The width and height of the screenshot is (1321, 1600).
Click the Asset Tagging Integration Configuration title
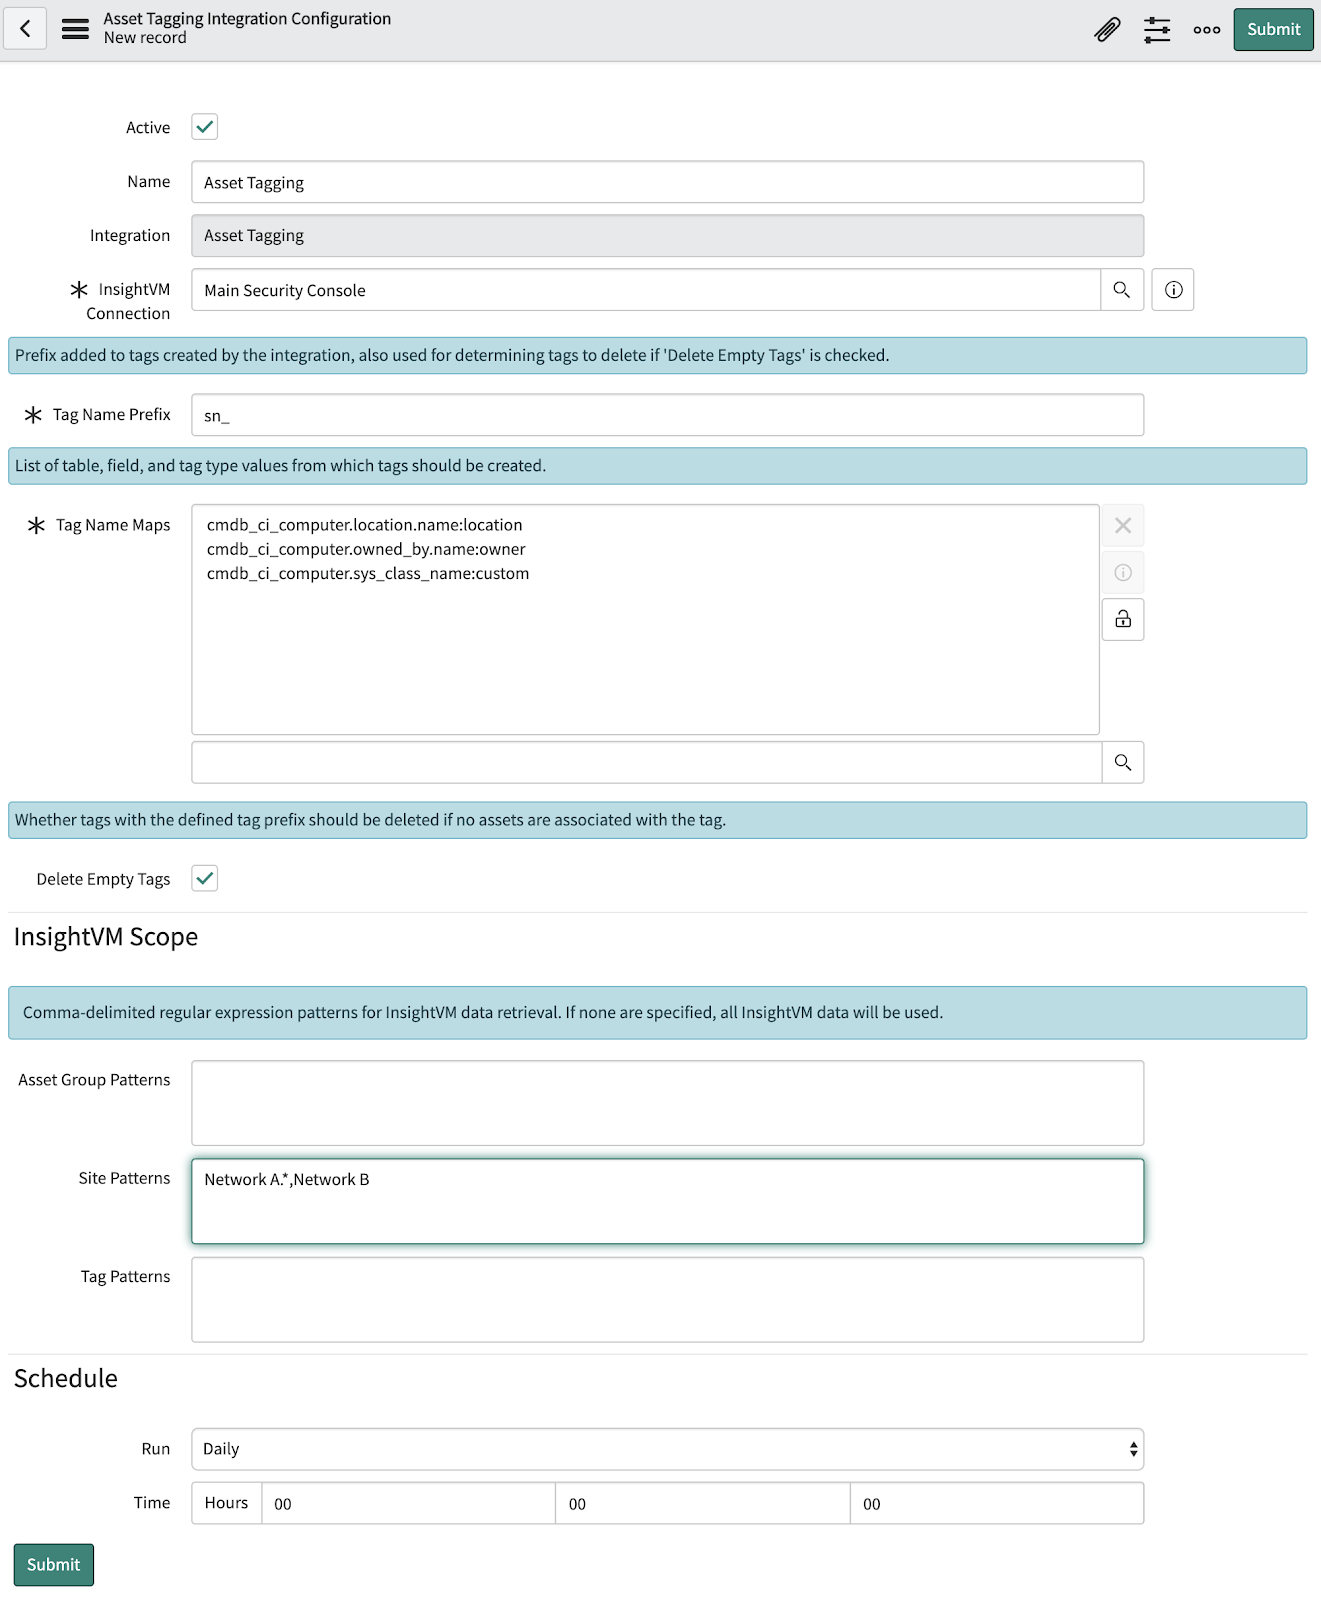(x=247, y=19)
